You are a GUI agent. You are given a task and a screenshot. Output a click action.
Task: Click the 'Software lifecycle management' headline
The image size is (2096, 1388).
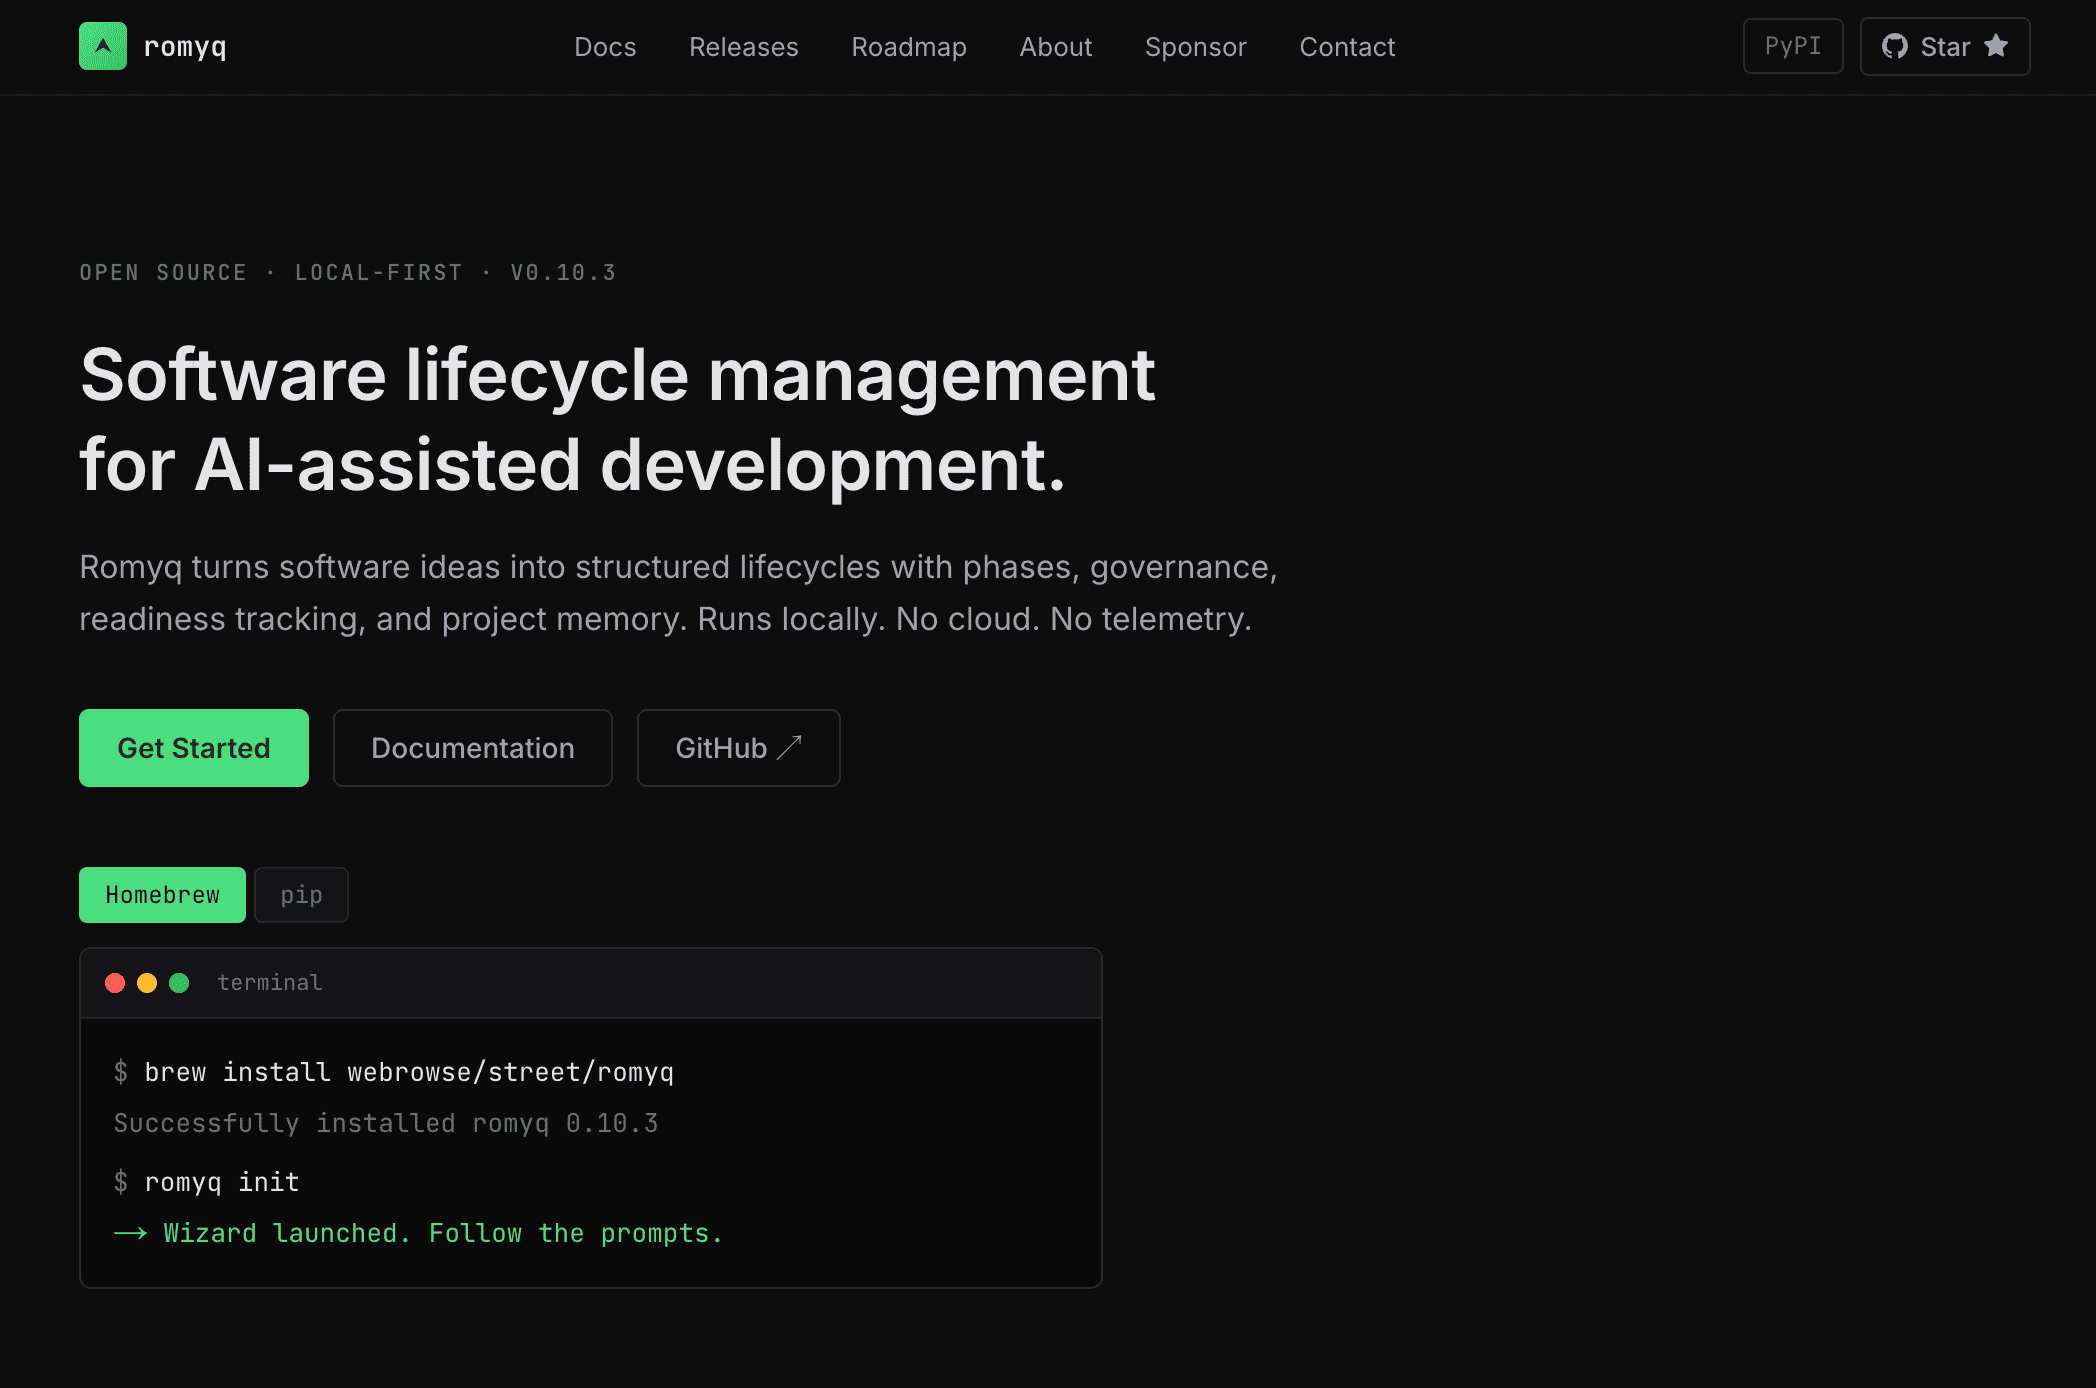618,376
